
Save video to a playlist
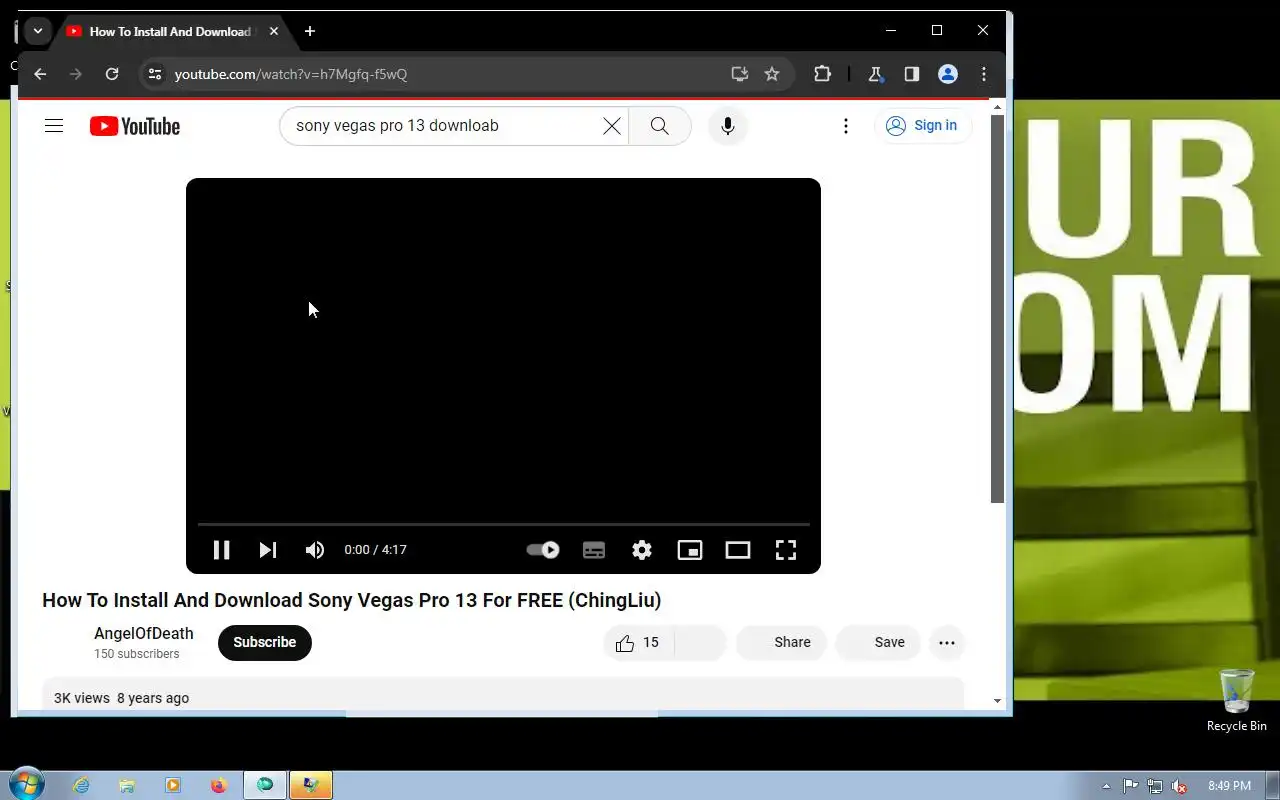[877, 643]
